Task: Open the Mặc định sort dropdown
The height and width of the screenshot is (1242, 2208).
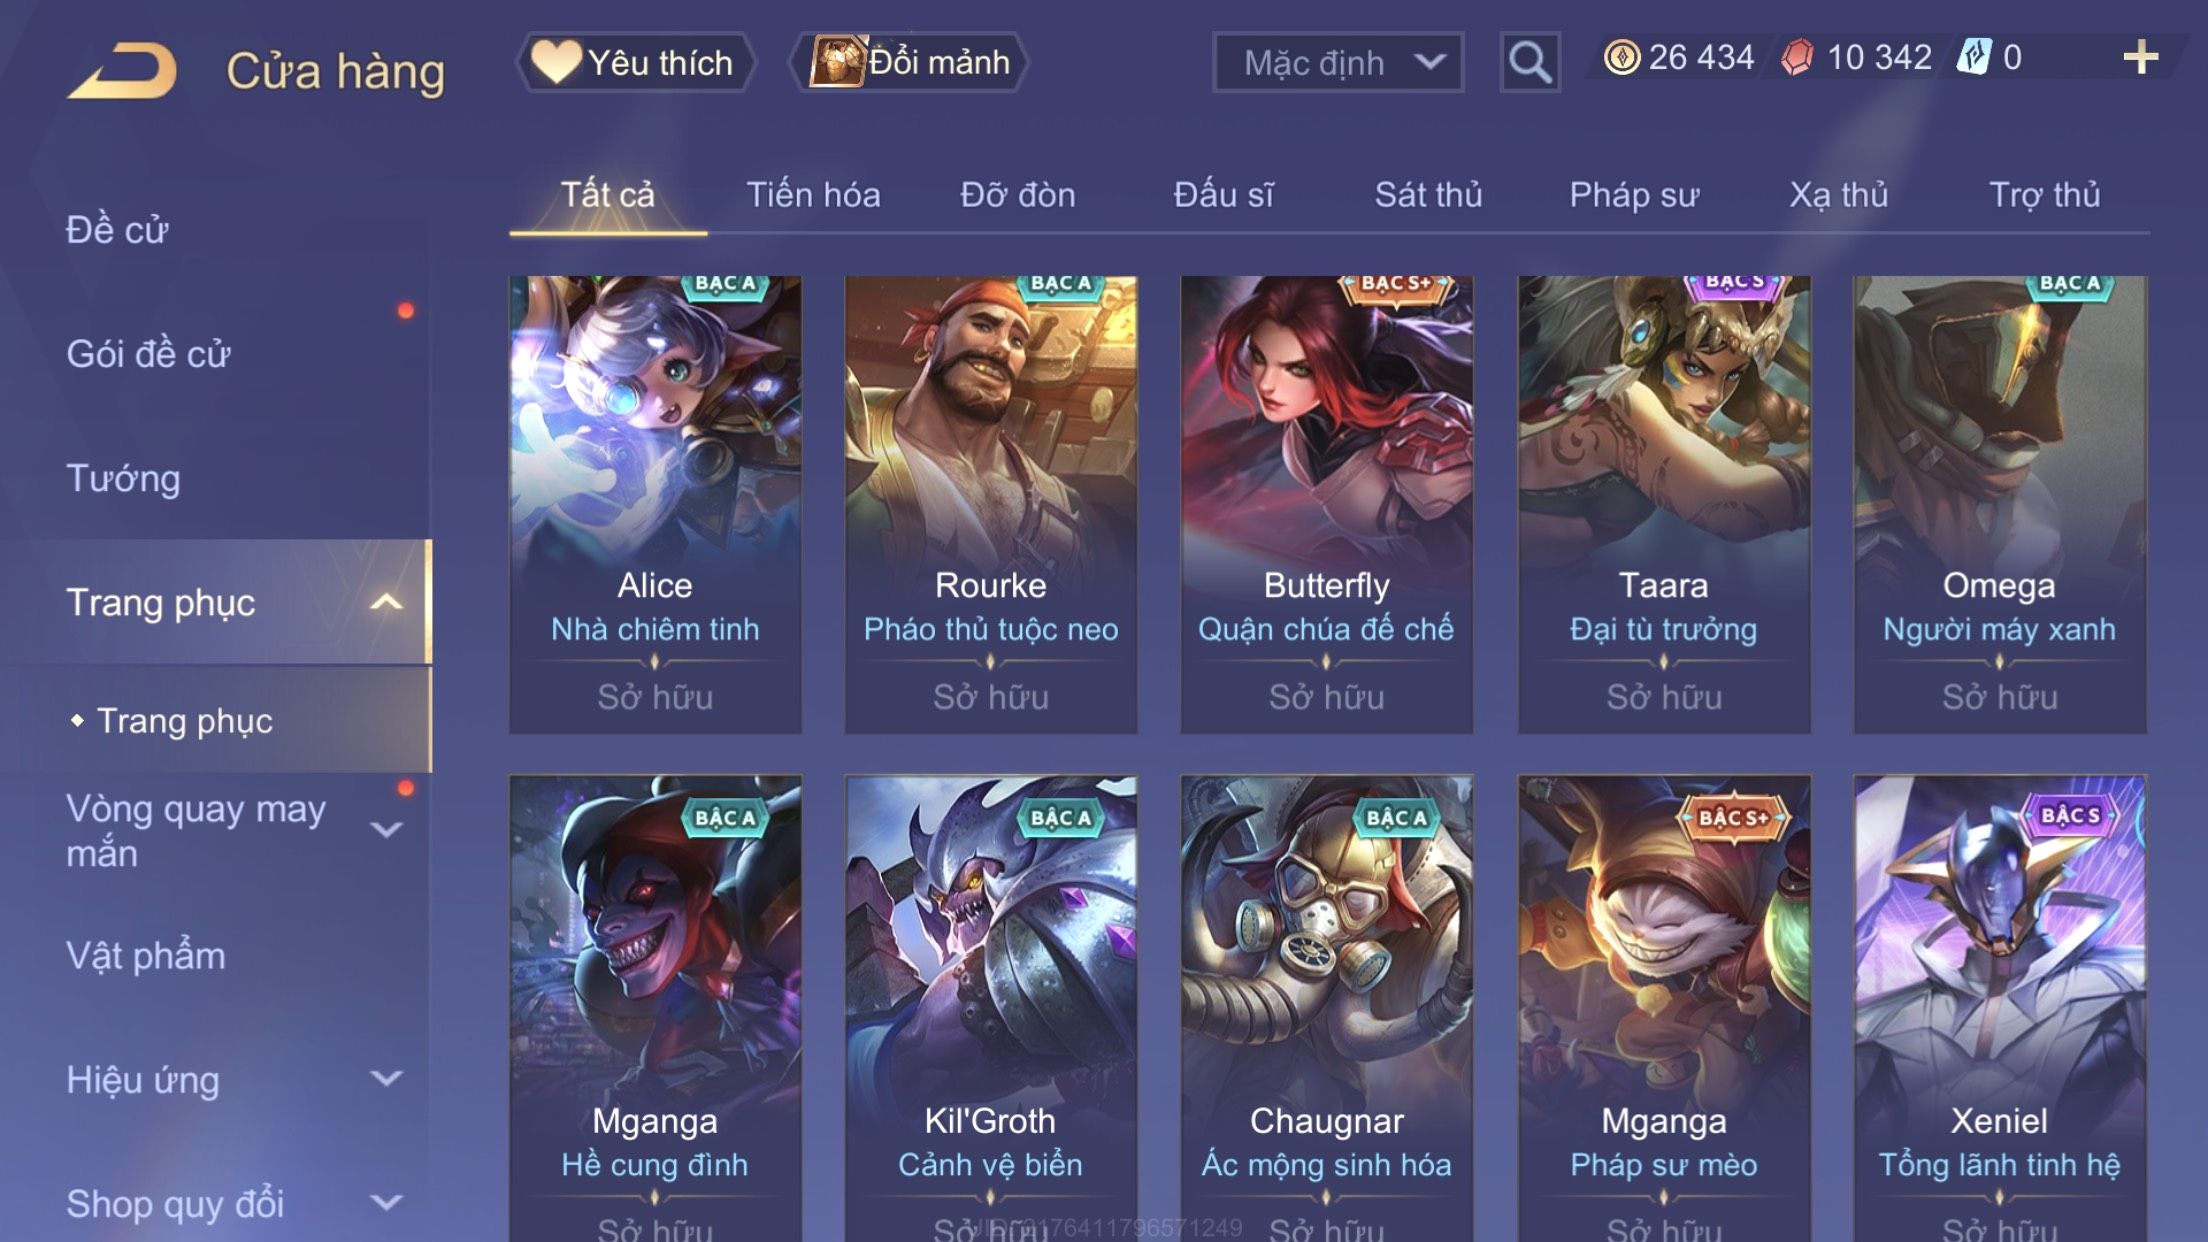Action: 1338,62
